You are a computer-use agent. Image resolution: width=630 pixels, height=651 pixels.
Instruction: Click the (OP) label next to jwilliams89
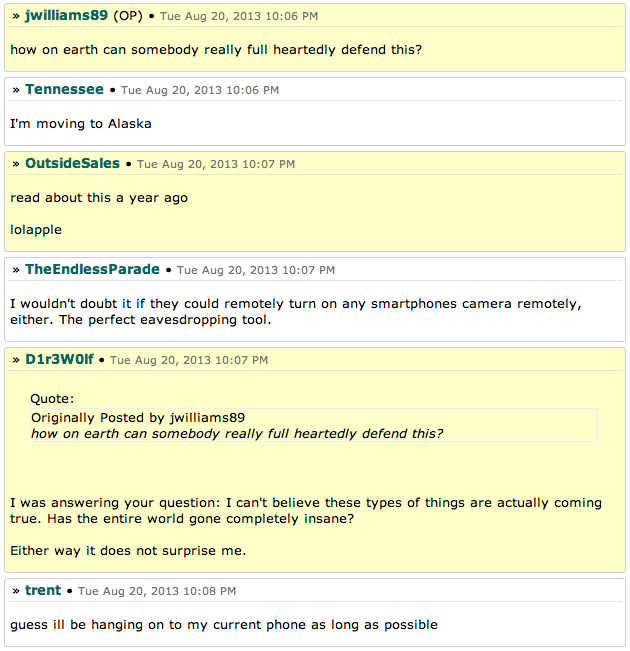[x=128, y=16]
